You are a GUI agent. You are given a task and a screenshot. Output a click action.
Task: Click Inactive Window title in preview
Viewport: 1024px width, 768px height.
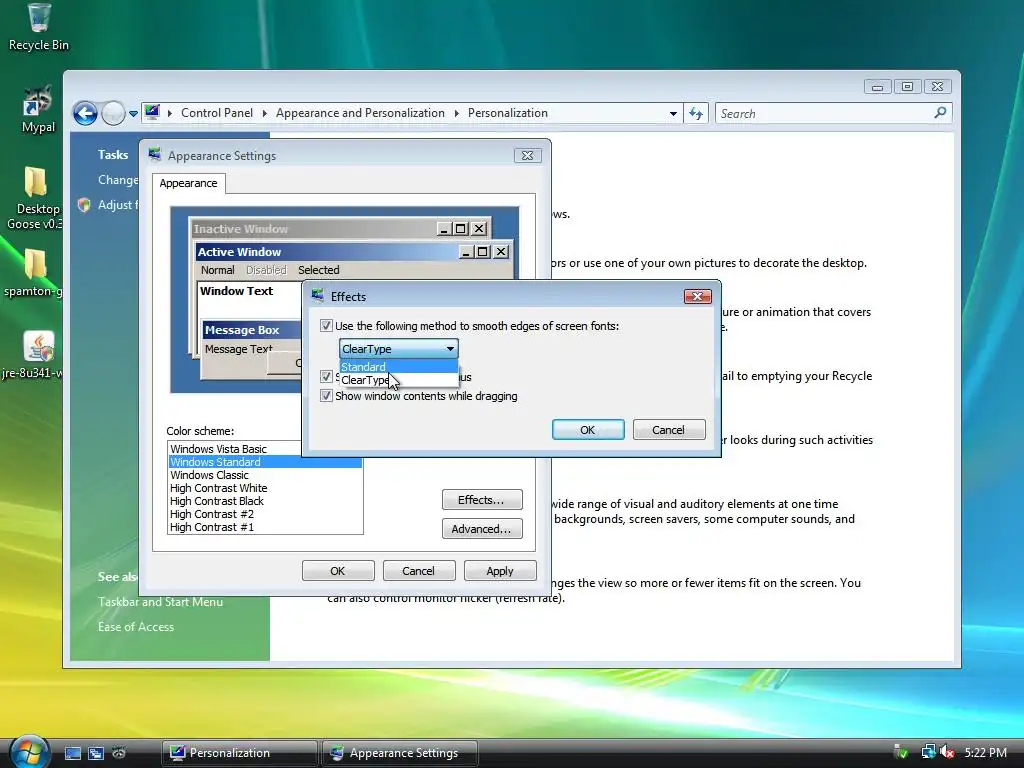(240, 229)
